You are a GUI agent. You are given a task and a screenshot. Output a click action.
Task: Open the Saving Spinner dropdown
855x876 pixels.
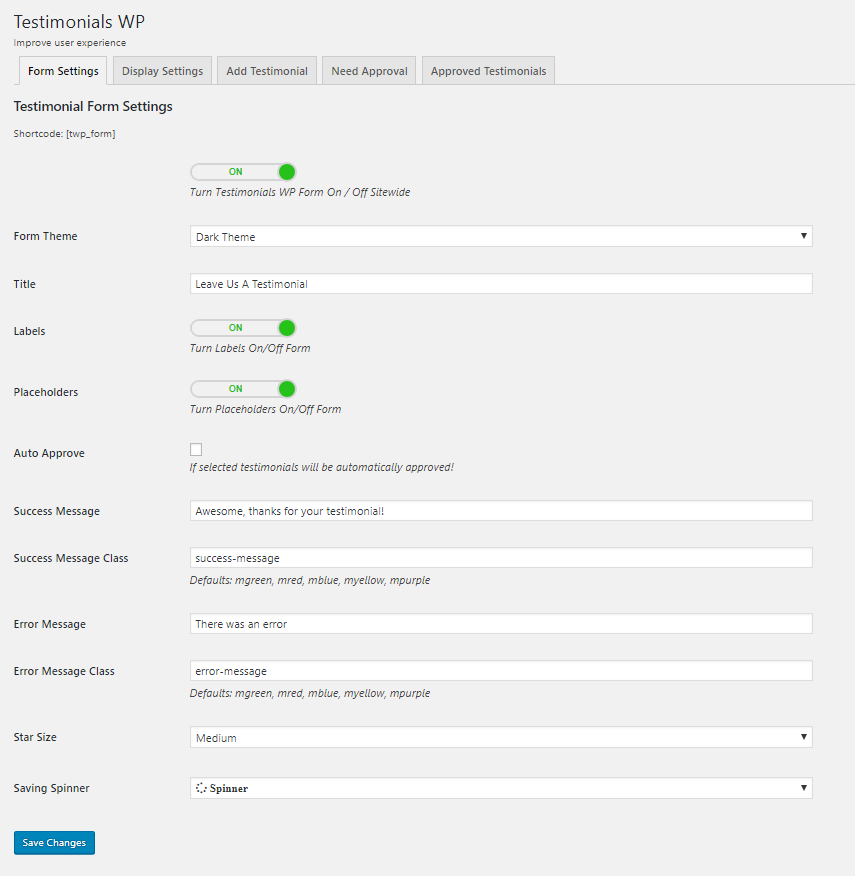tap(501, 788)
